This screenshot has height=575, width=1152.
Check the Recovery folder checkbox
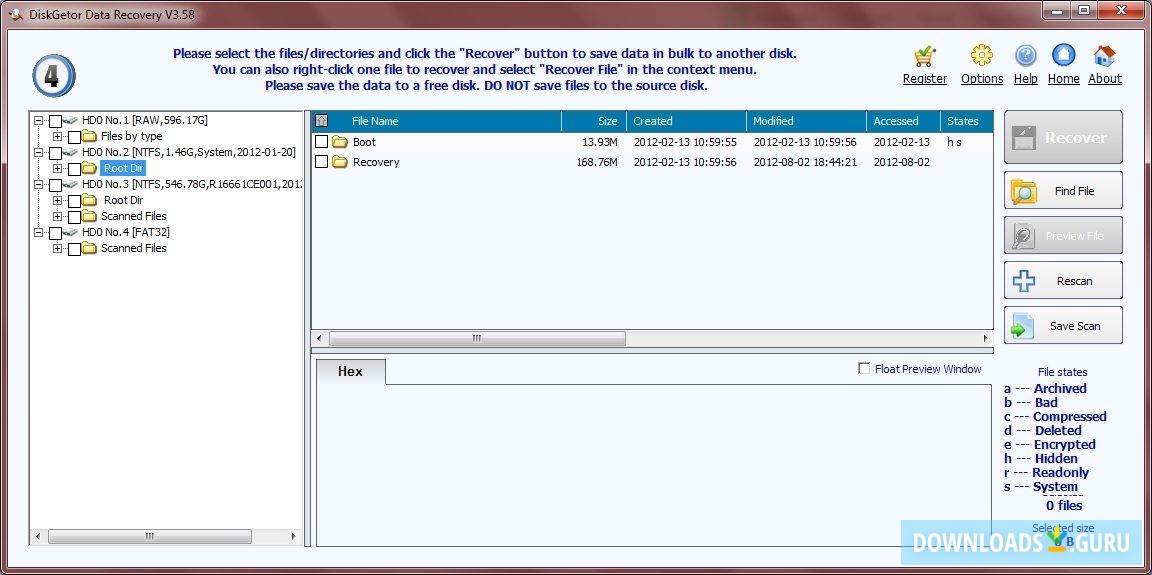point(322,162)
